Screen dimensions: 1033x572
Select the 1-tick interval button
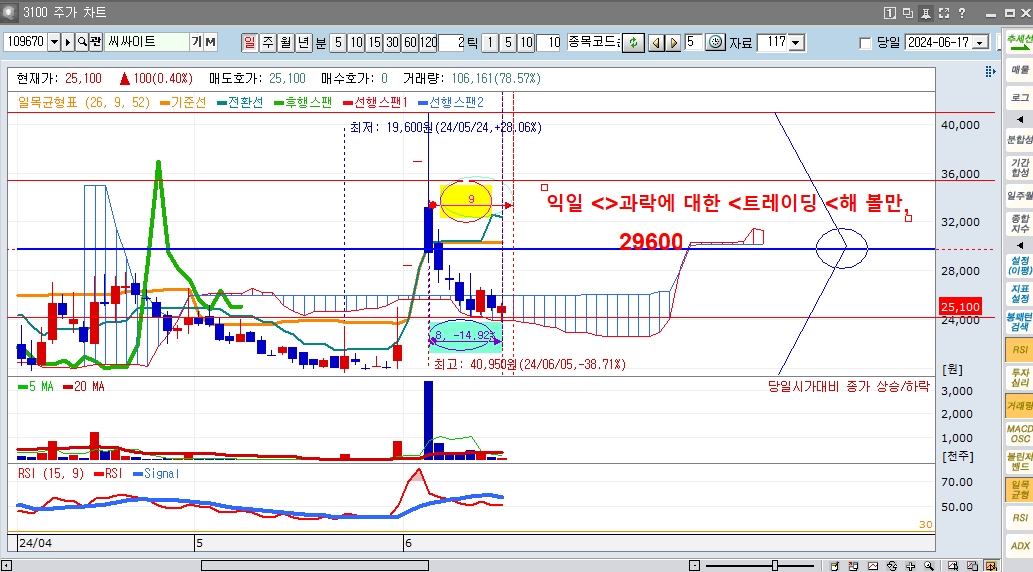[x=490, y=43]
